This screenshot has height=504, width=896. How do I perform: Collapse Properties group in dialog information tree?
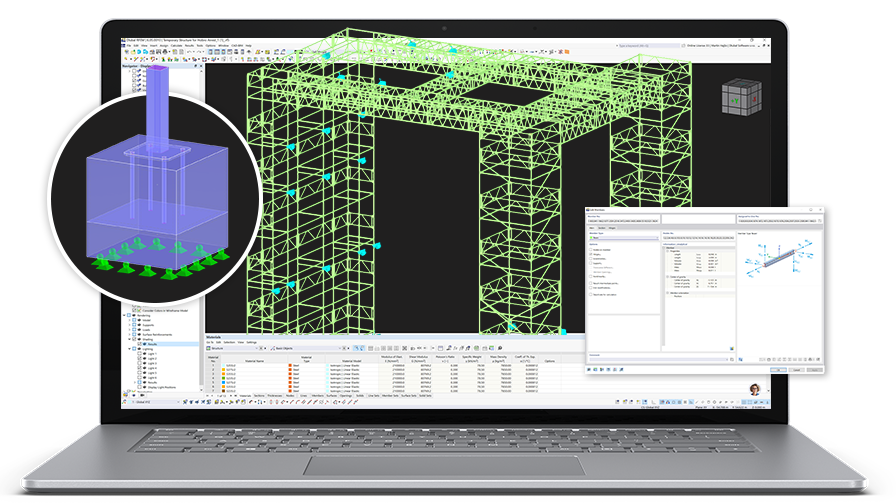667,251
